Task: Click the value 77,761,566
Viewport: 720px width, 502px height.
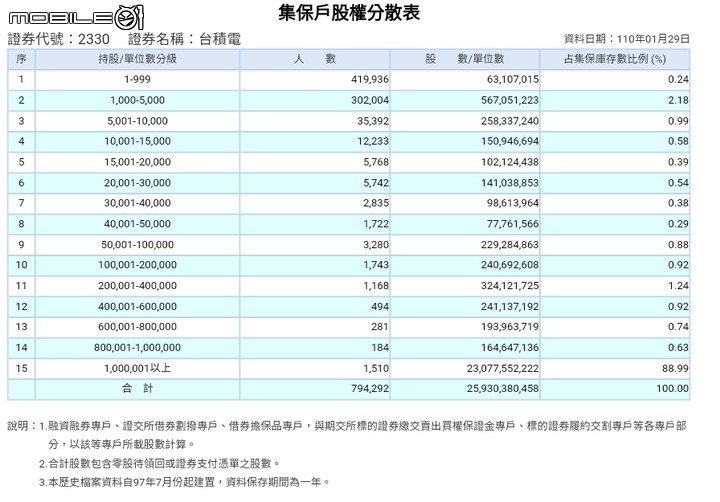Action: pos(513,224)
